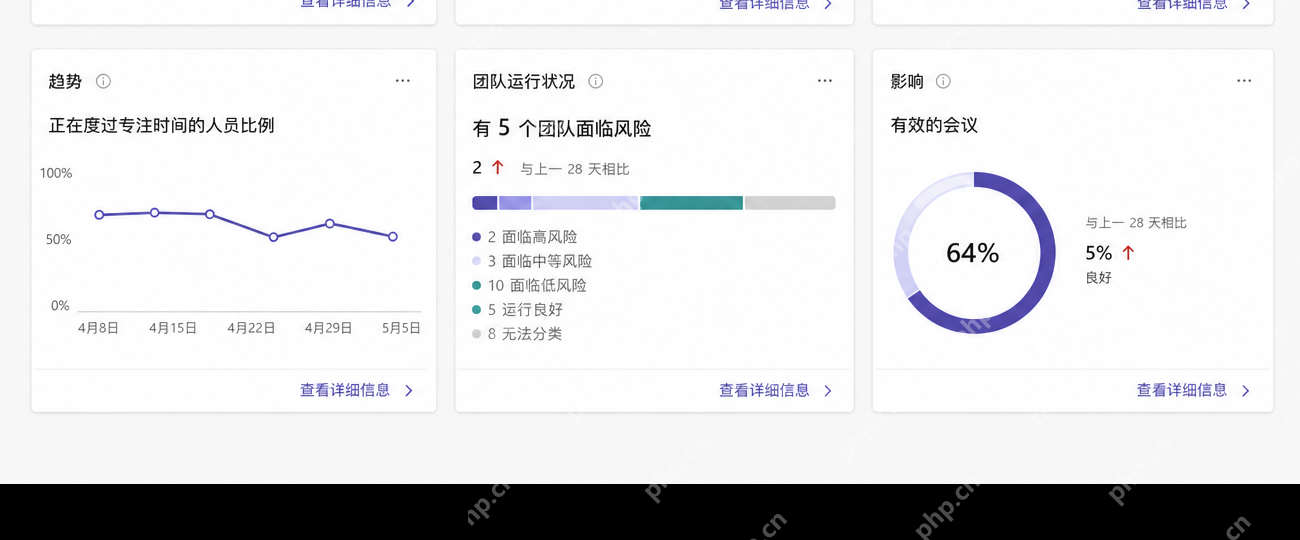Select the teal low-risk bar segment
1300x540 pixels.
[x=691, y=203]
